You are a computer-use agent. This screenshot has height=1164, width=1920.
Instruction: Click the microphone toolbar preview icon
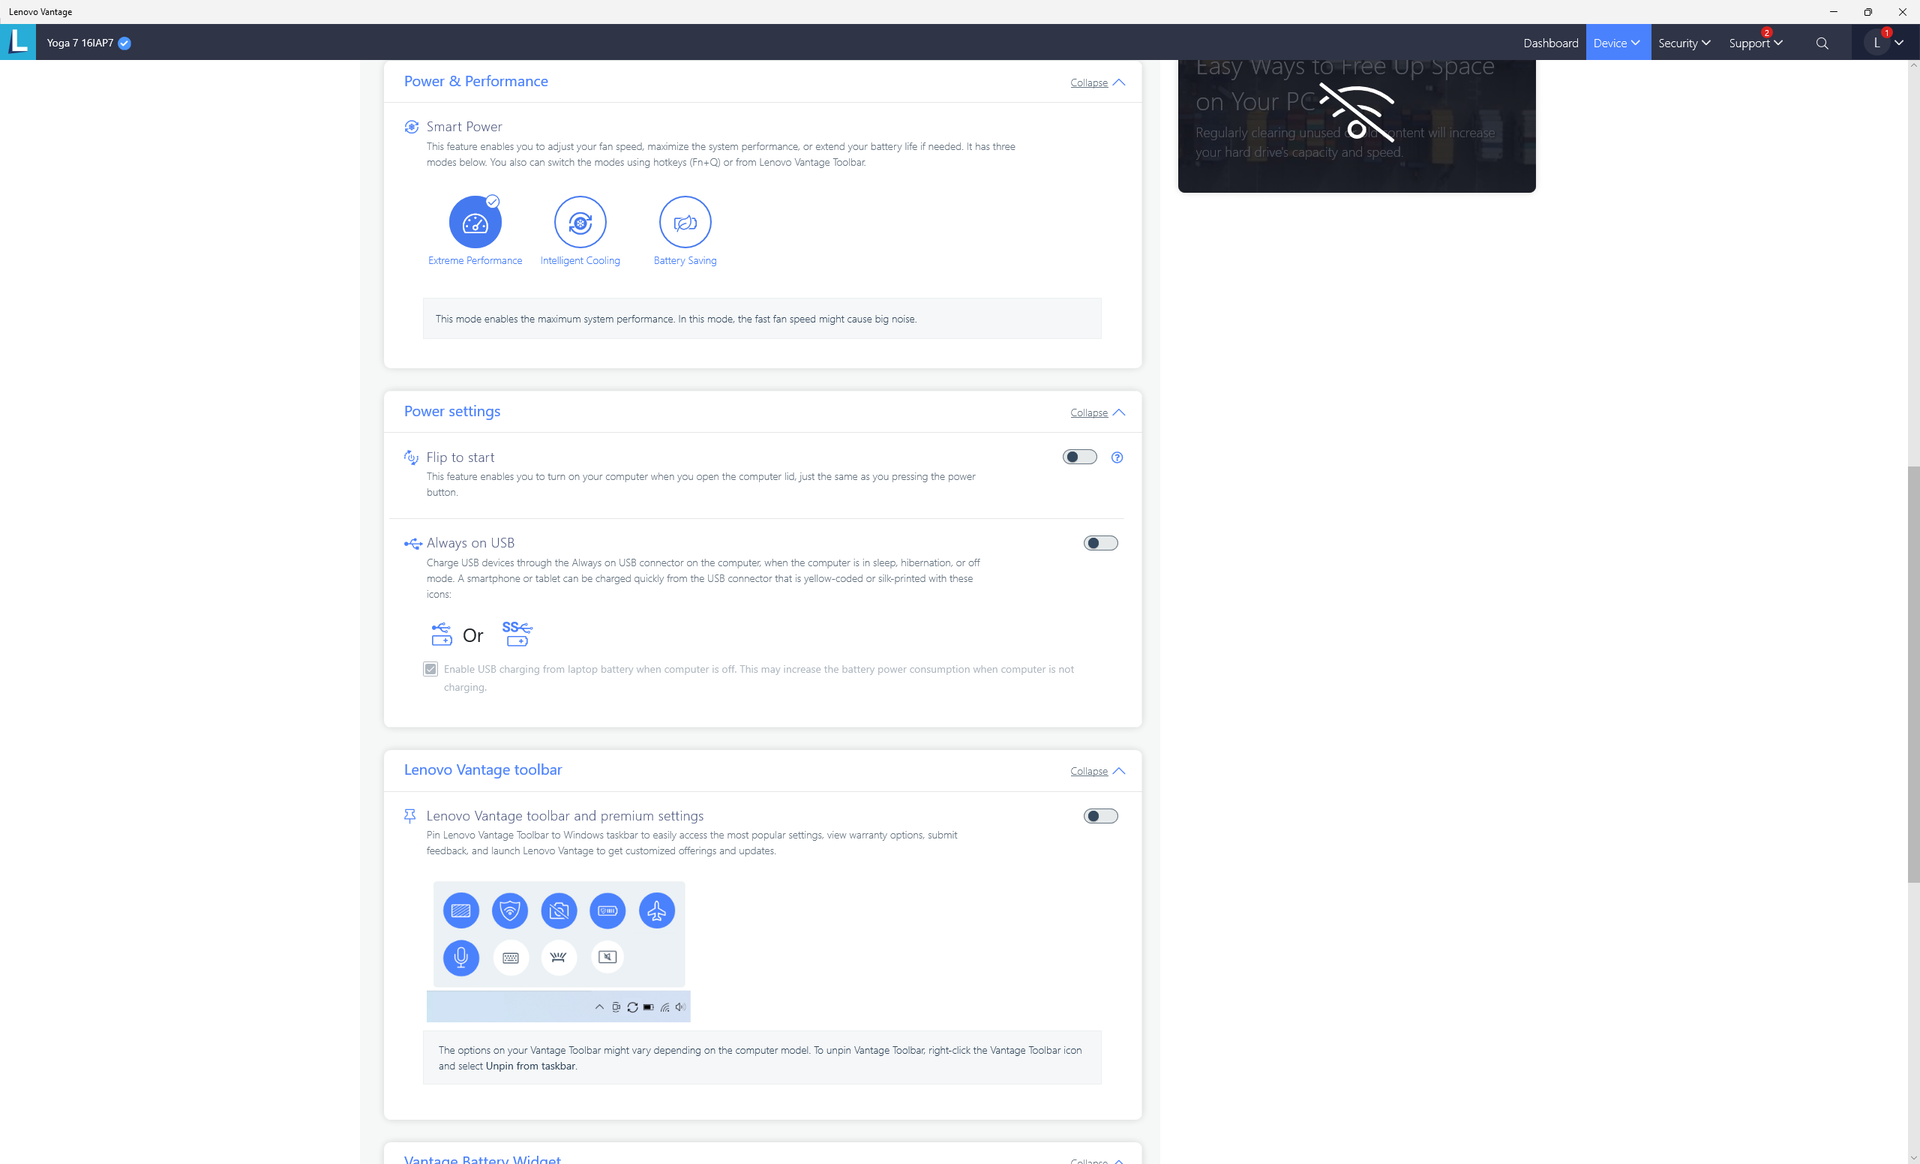(x=461, y=958)
